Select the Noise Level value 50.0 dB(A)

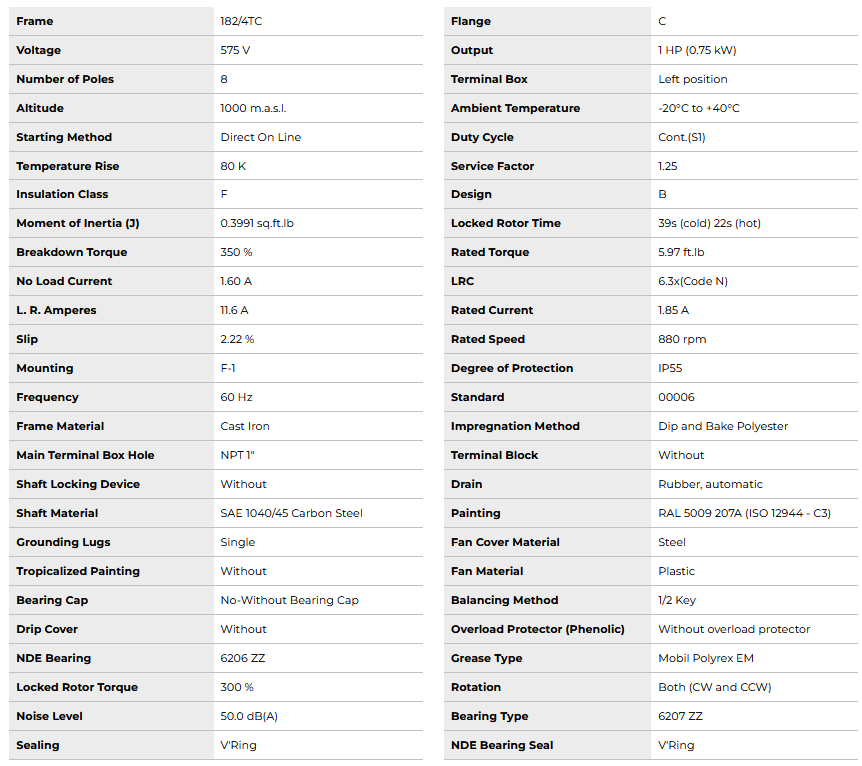pyautogui.click(x=248, y=716)
